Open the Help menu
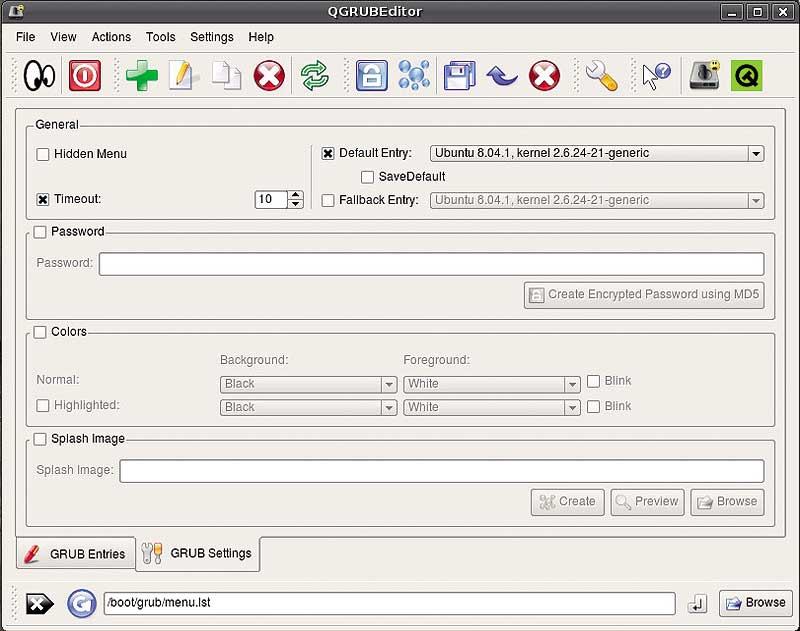Screen dimensions: 800x631 click(x=261, y=37)
